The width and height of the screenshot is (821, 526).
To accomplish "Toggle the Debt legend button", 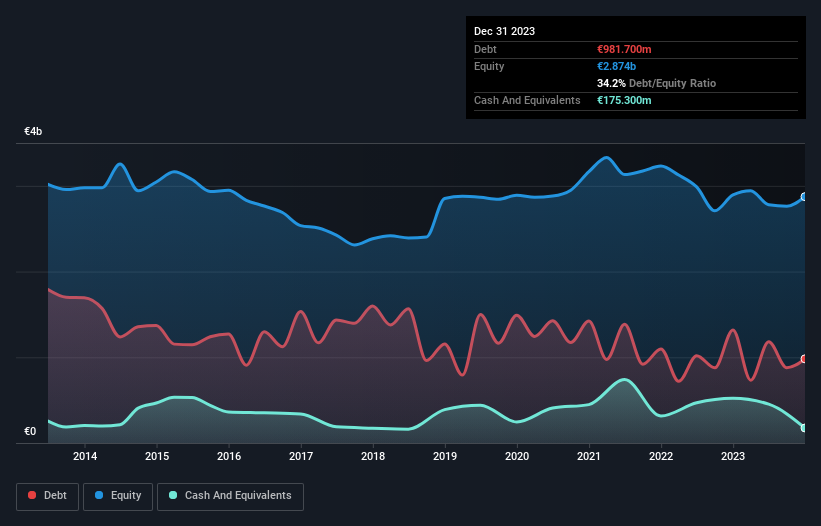I will tap(47, 496).
